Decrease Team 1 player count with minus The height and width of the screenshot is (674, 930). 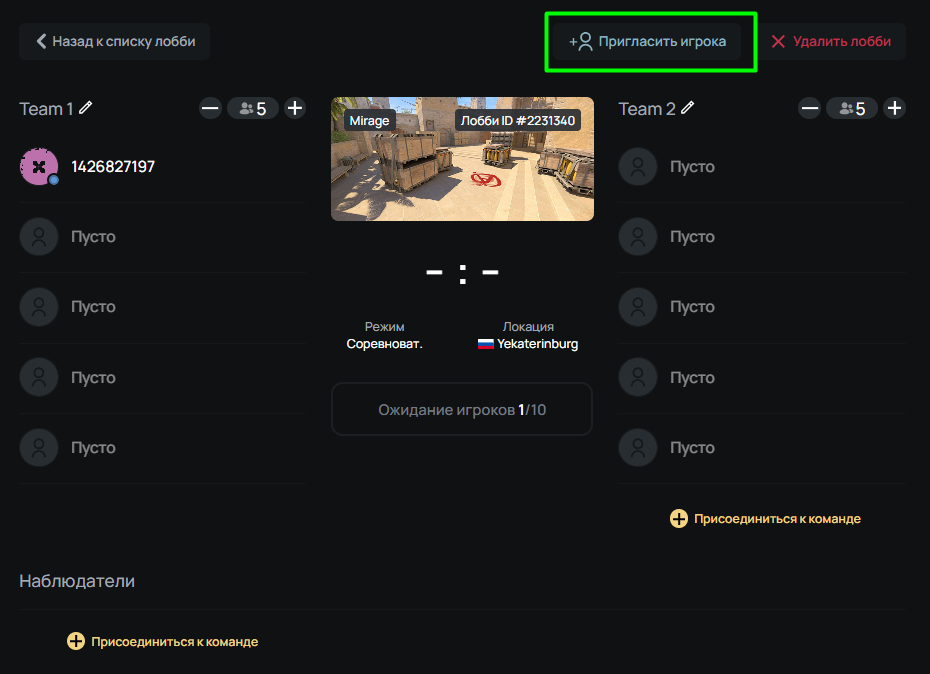[210, 109]
